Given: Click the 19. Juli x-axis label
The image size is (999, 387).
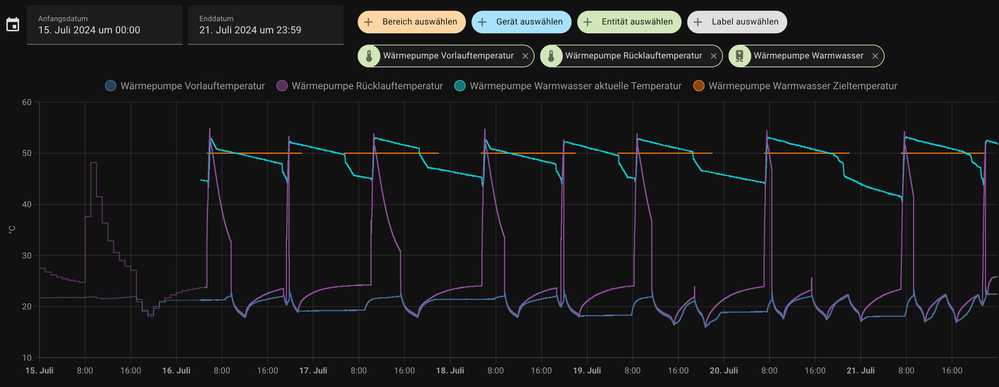Looking at the screenshot, I should click(x=587, y=370).
